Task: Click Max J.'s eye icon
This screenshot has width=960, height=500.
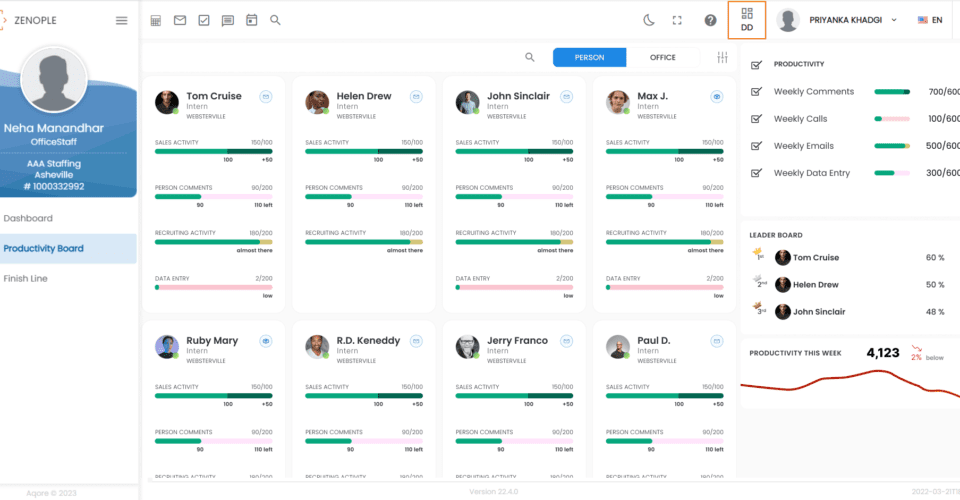Action: point(717,97)
